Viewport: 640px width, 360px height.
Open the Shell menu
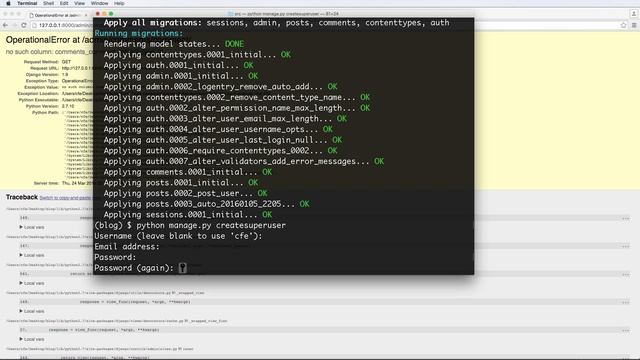(49, 3)
